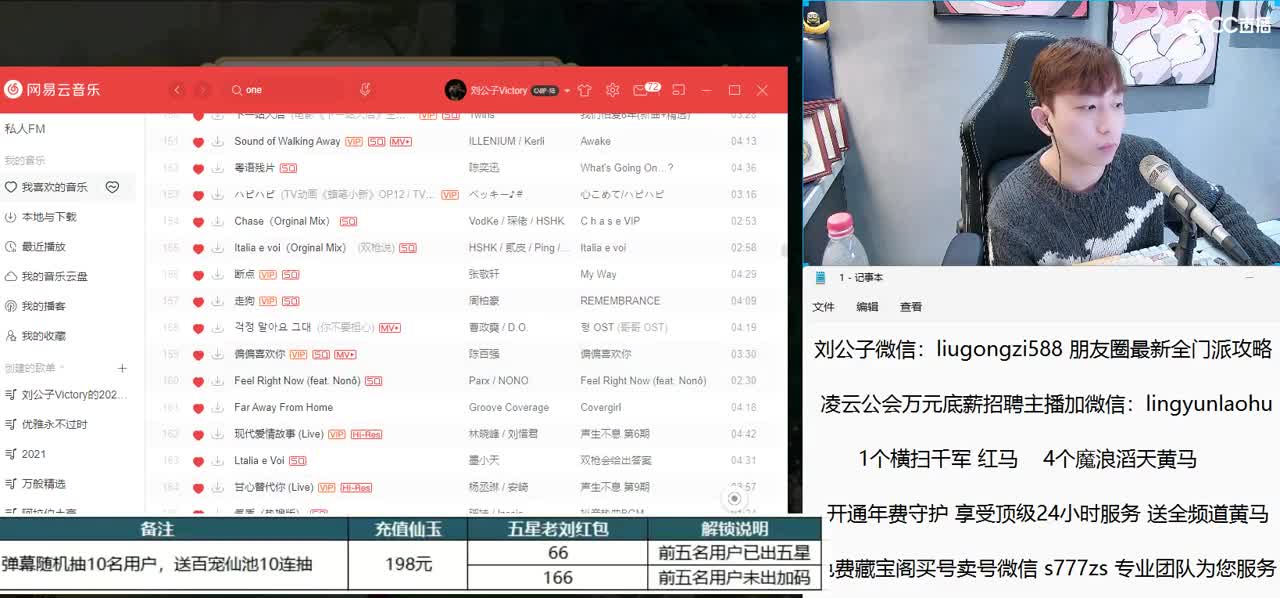Open the skin theme T-shirt icon

585,90
